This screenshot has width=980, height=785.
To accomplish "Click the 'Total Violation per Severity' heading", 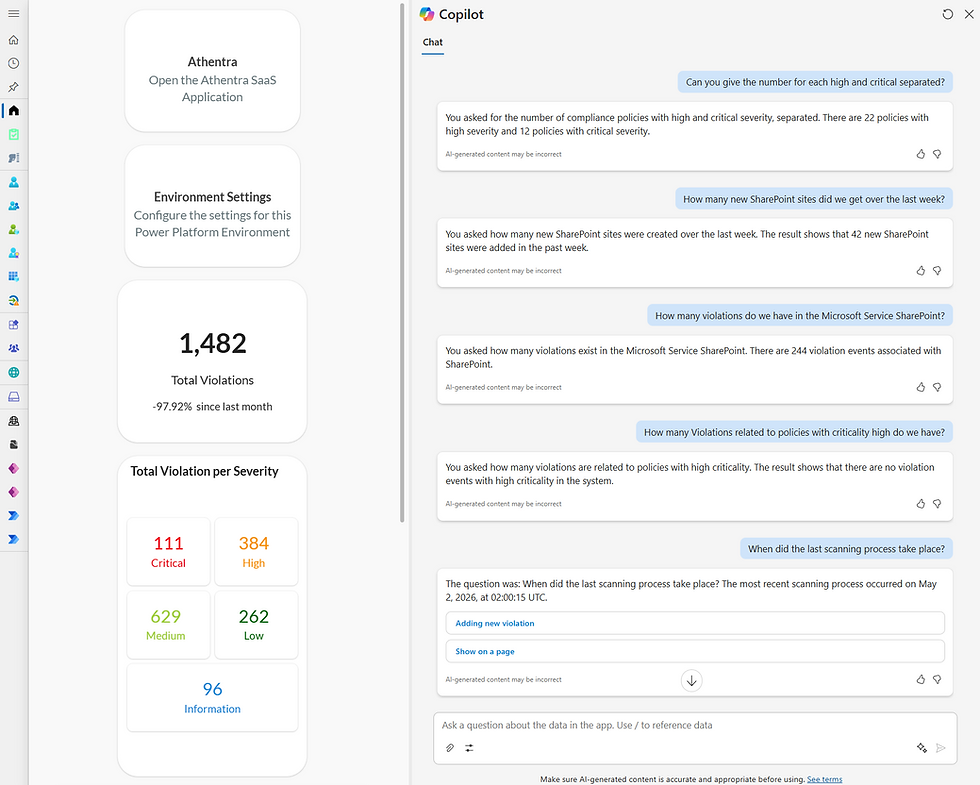I will tap(204, 471).
